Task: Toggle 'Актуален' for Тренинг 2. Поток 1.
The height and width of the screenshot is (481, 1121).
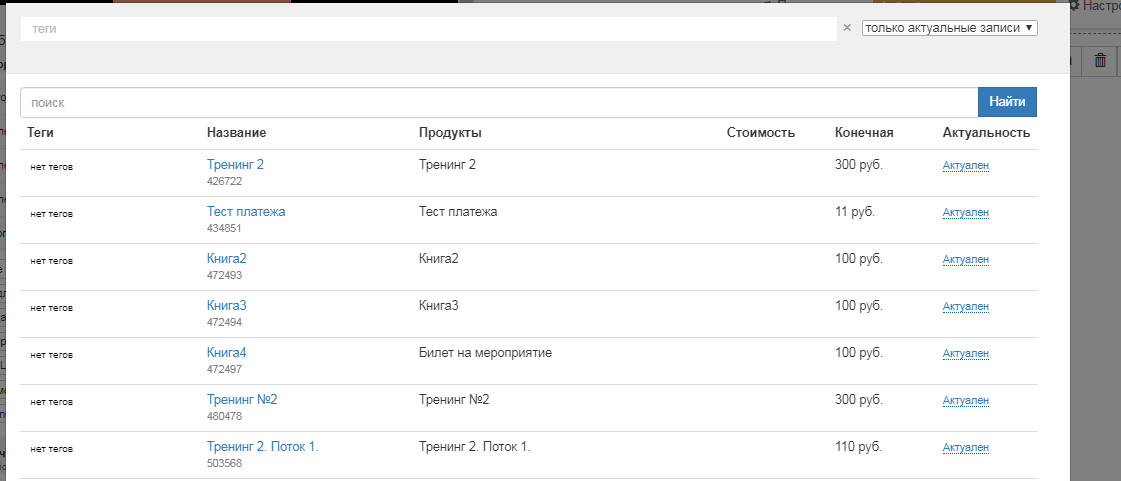Action: pos(965,448)
